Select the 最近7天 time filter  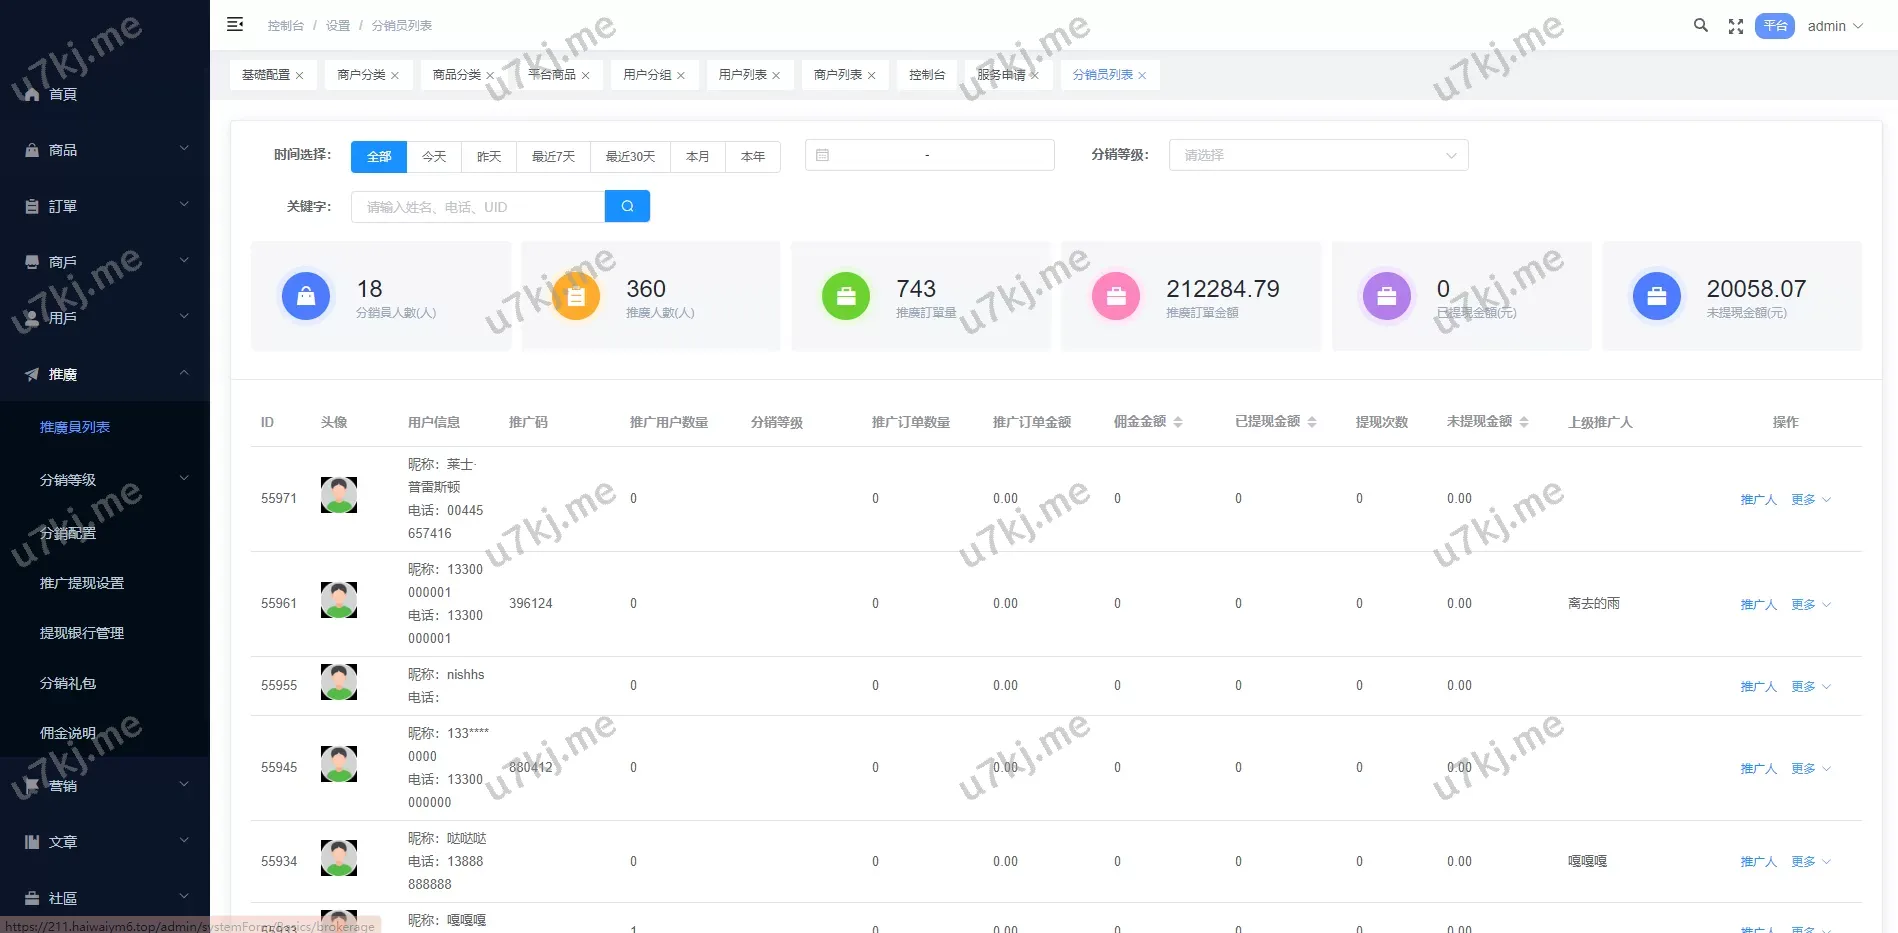553,156
